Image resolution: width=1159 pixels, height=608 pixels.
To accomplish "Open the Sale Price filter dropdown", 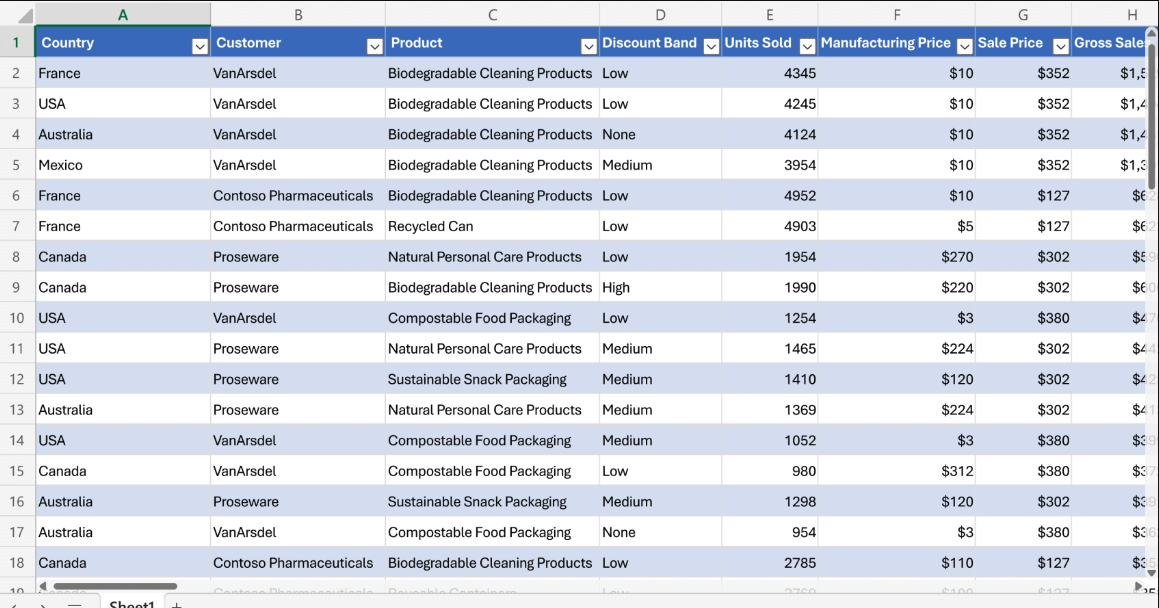I will pos(1061,47).
